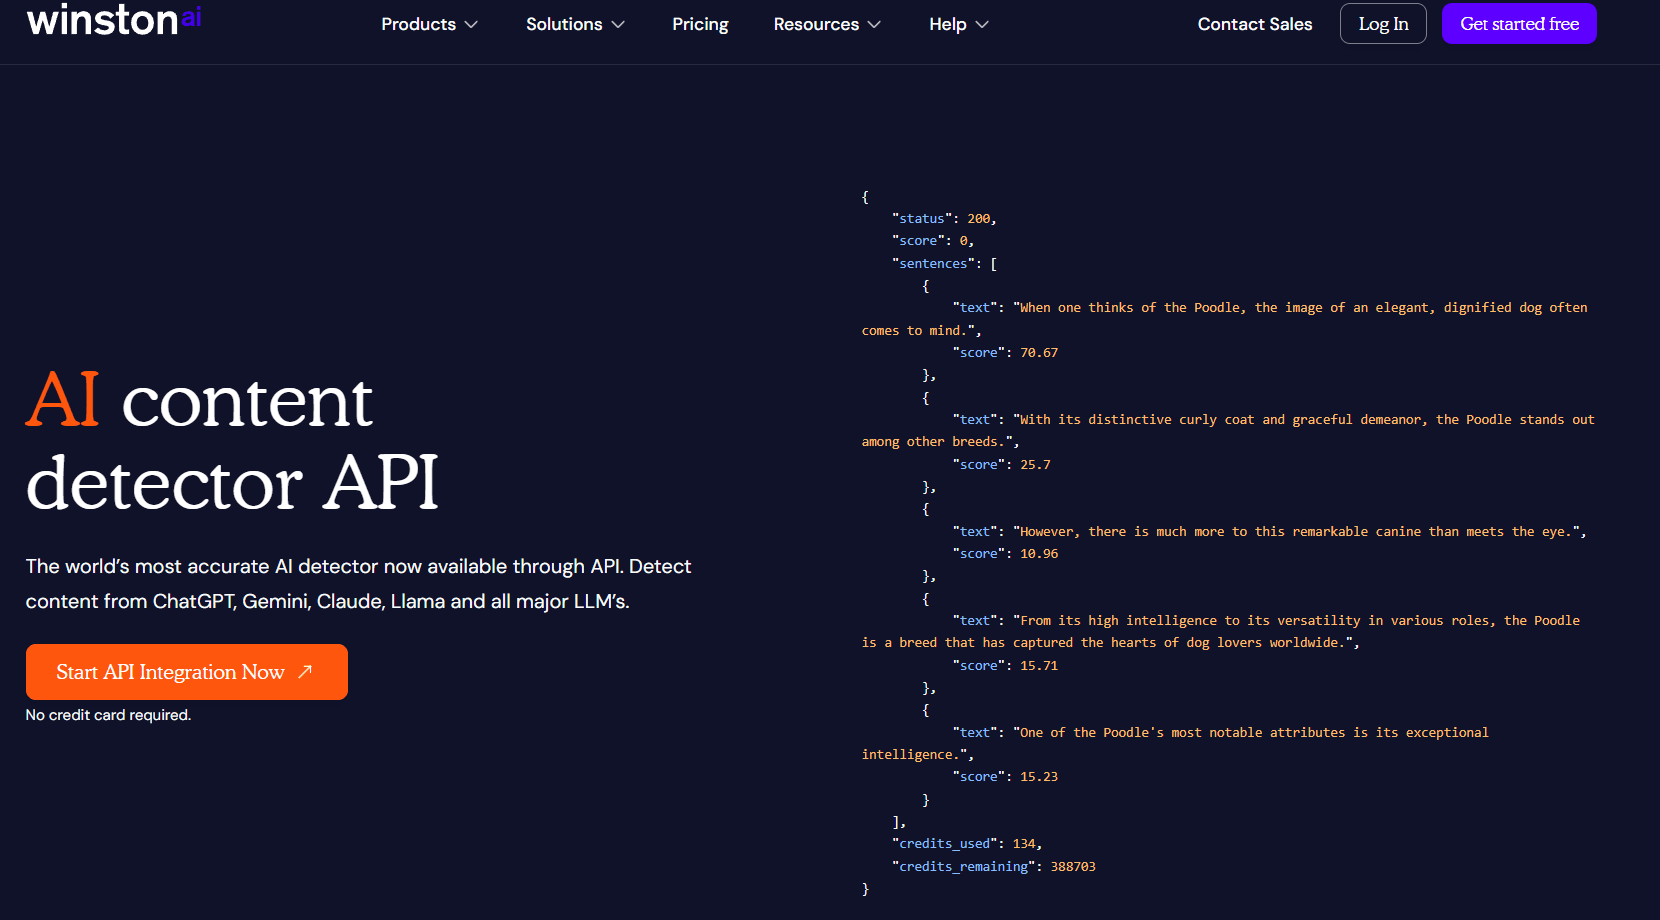The height and width of the screenshot is (920, 1660).
Task: Click the "credits_used": 134 line
Action: click(967, 844)
